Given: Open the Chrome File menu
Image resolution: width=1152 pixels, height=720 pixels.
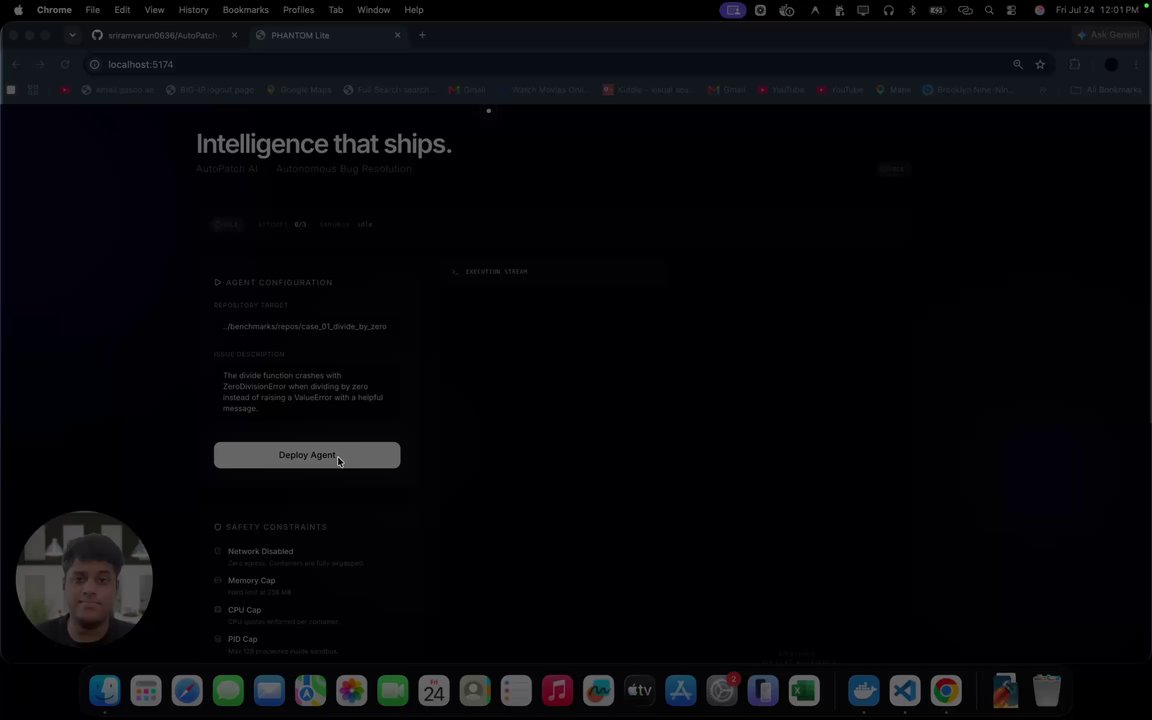Looking at the screenshot, I should 93,10.
